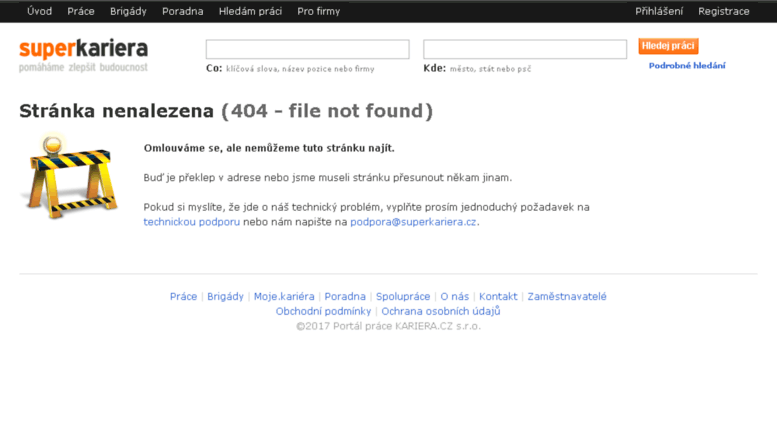Follow the technickou podporu link

tap(192, 222)
